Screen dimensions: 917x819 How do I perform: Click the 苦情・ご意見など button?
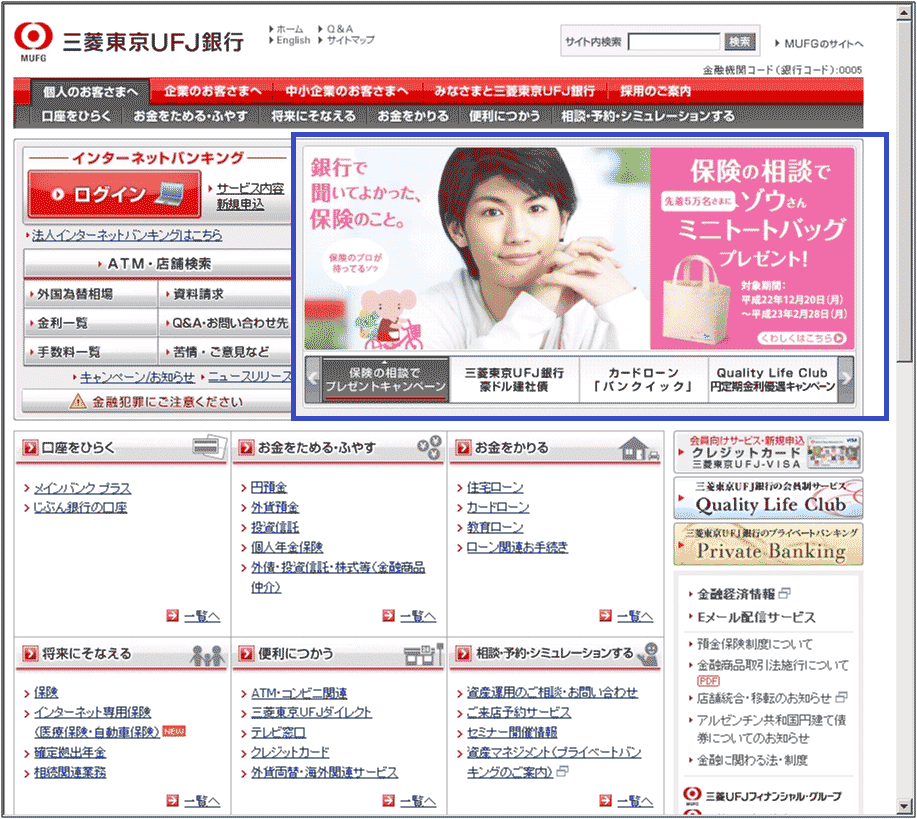click(225, 352)
